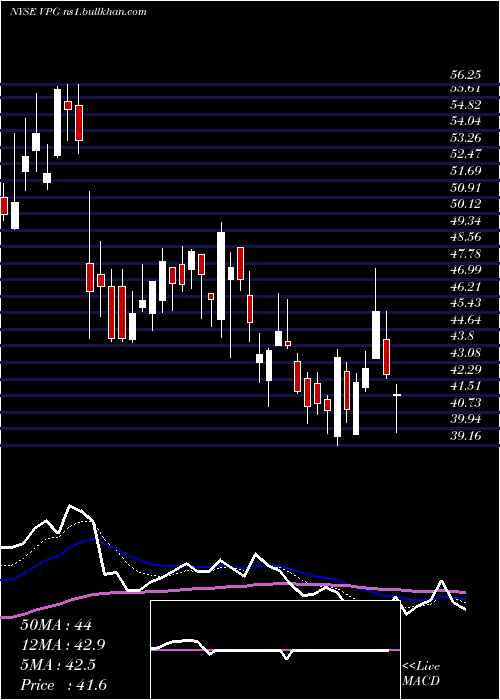This screenshot has height=700, width=500.
Task: Click the 46.99 price axis label
Action: coord(466,270)
